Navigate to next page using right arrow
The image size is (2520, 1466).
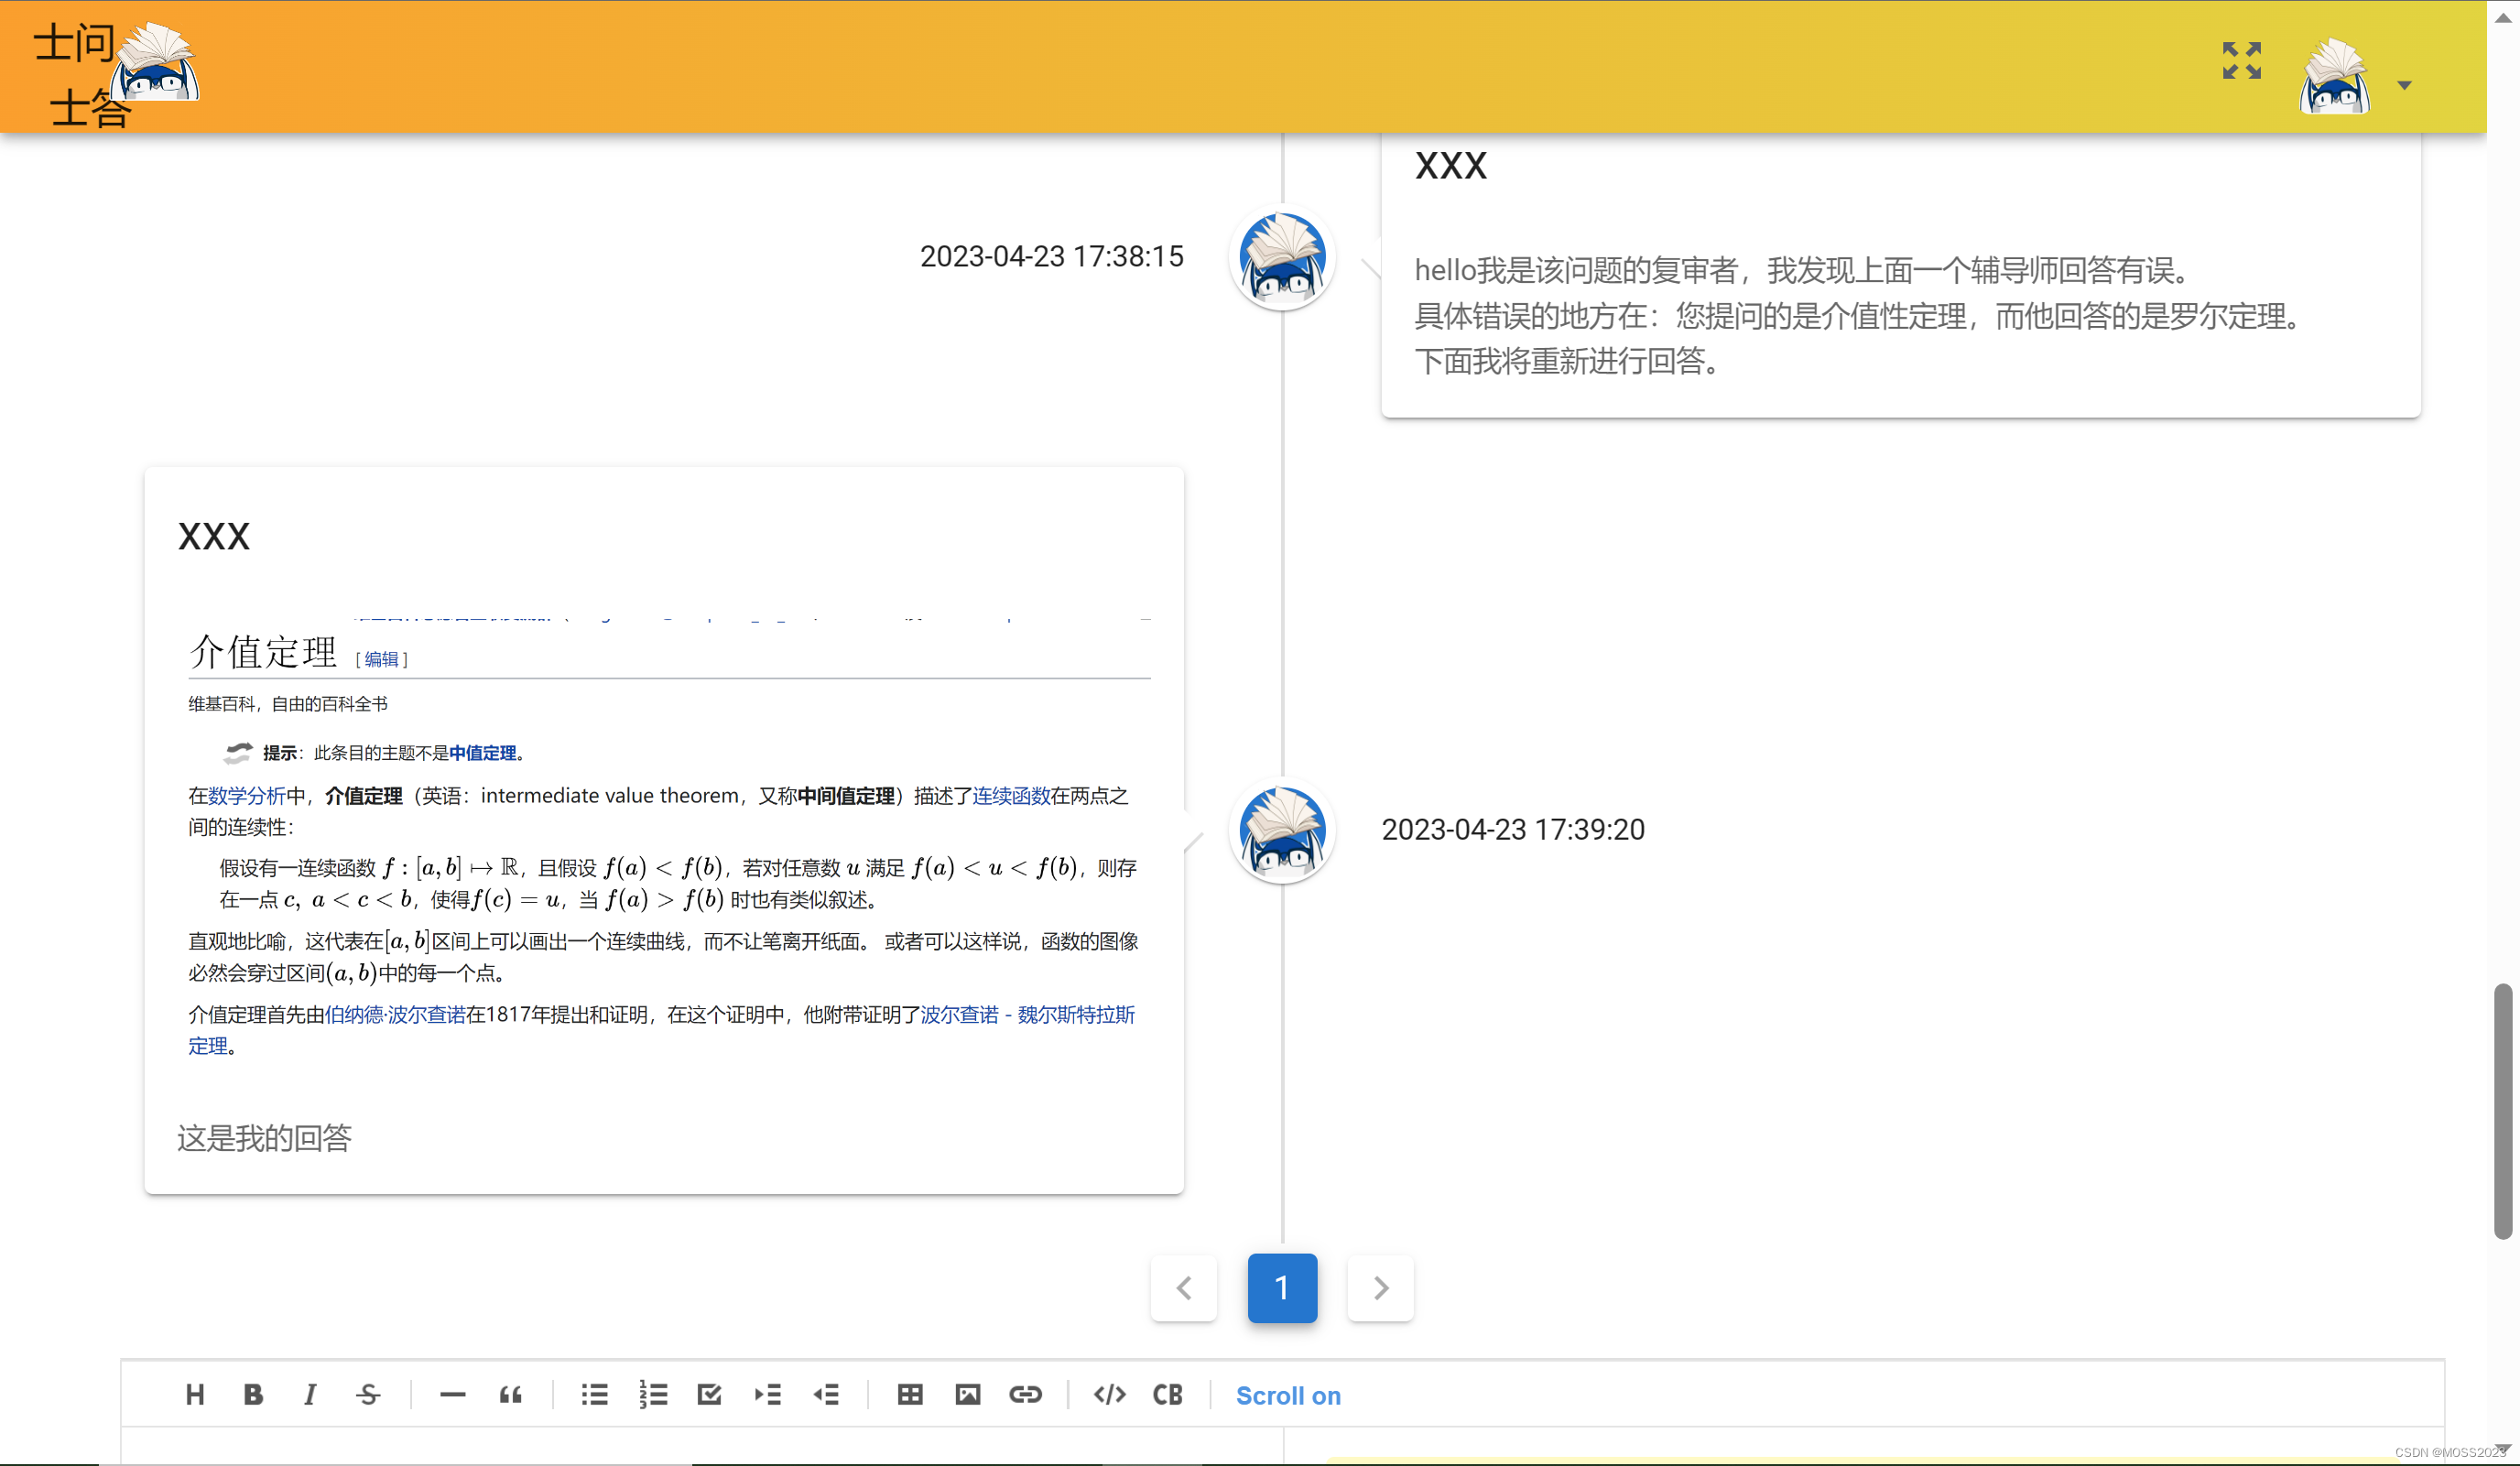coord(1379,1288)
